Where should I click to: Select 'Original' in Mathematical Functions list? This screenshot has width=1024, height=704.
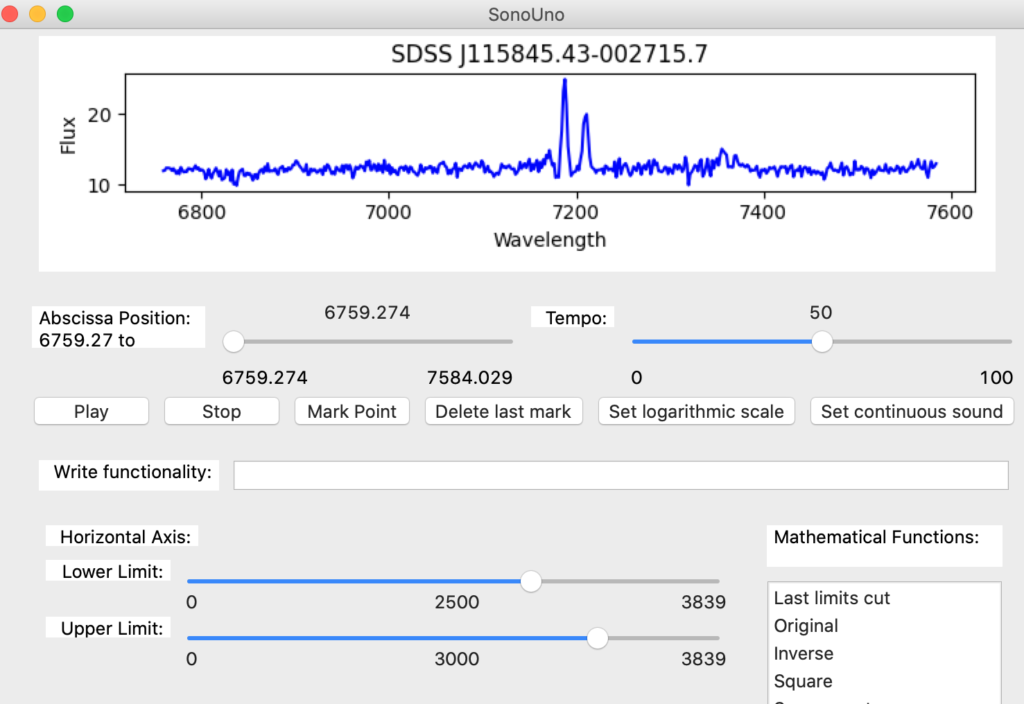[x=806, y=626]
